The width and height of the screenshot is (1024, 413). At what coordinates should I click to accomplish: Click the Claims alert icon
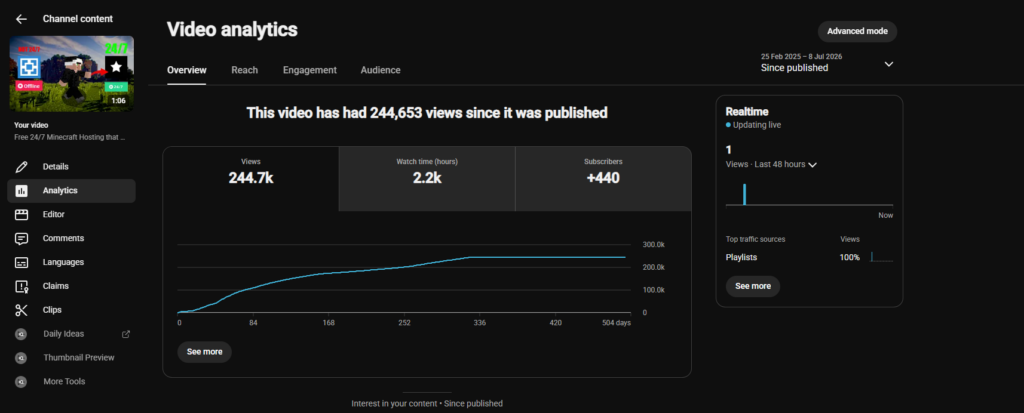(22, 286)
